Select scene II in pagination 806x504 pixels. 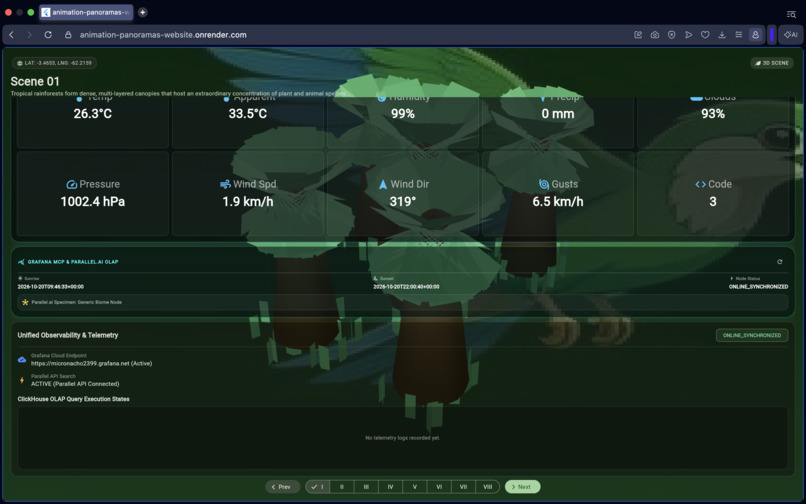342,487
